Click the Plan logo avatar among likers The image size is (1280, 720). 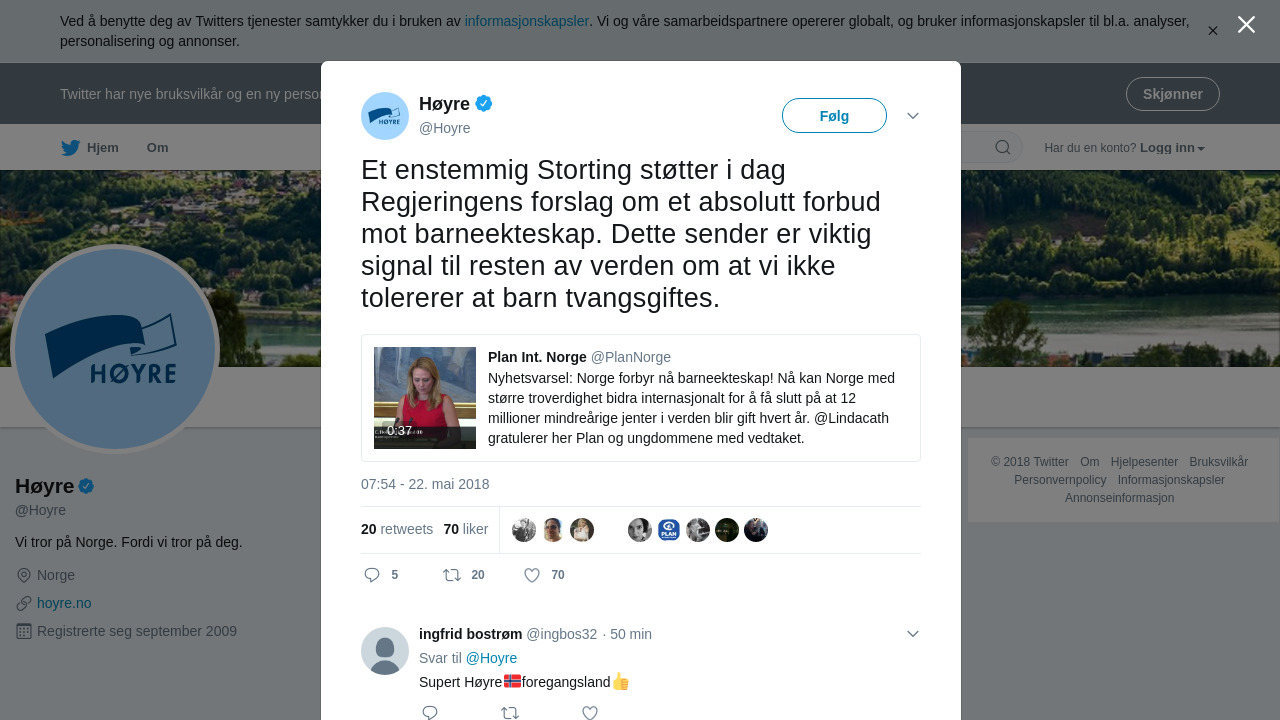[669, 530]
